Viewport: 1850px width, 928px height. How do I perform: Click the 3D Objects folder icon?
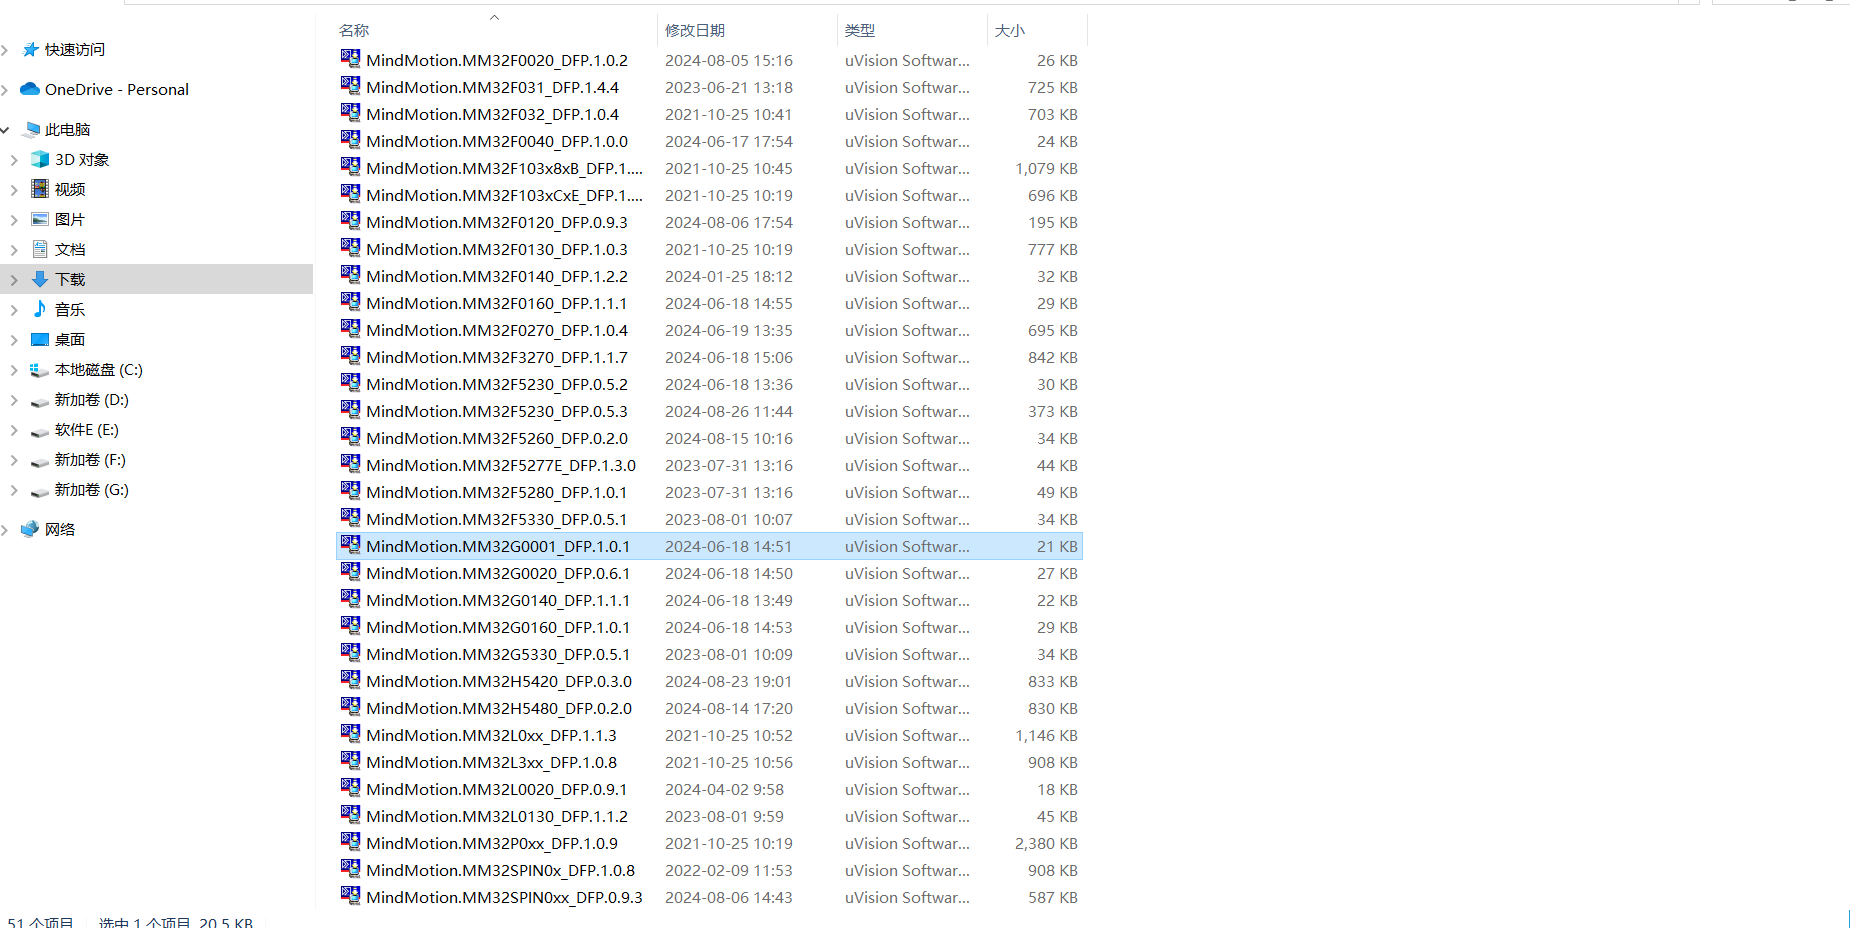click(40, 159)
